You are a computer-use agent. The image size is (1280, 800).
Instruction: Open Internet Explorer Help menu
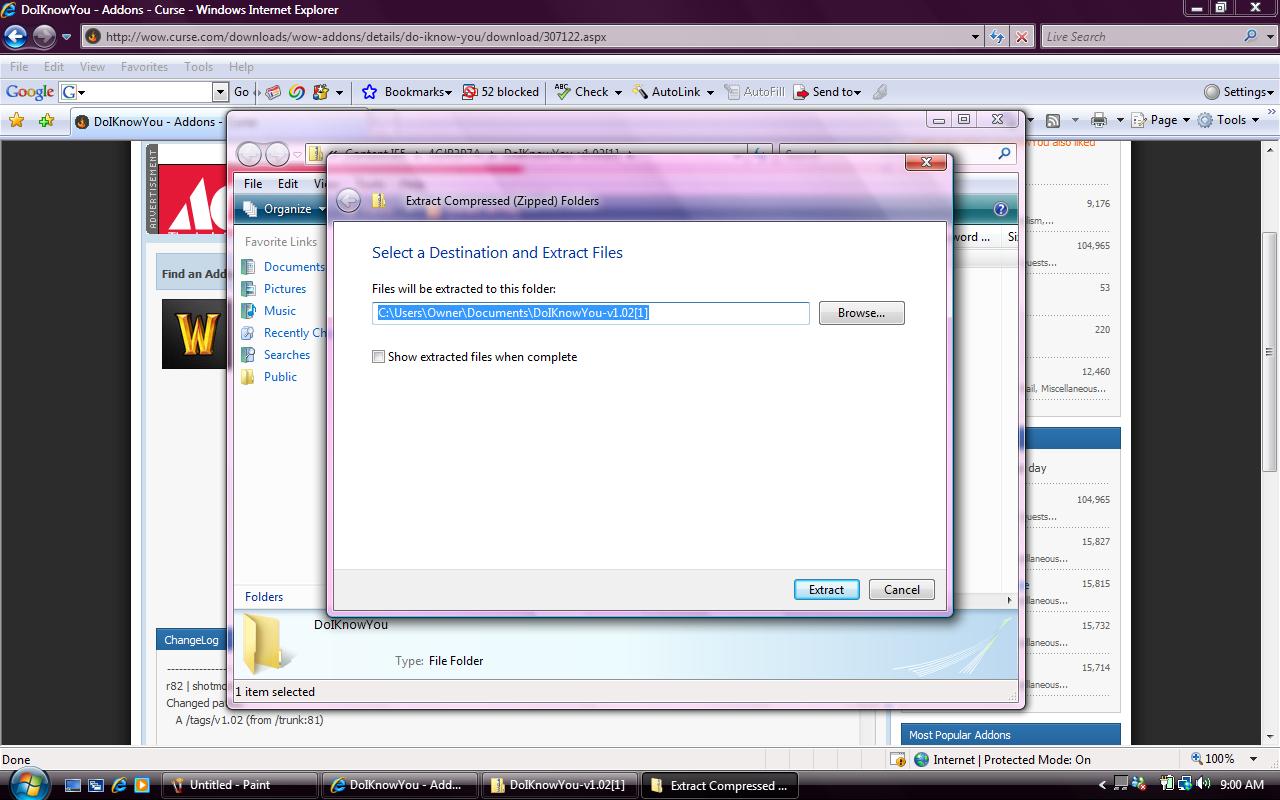click(241, 66)
